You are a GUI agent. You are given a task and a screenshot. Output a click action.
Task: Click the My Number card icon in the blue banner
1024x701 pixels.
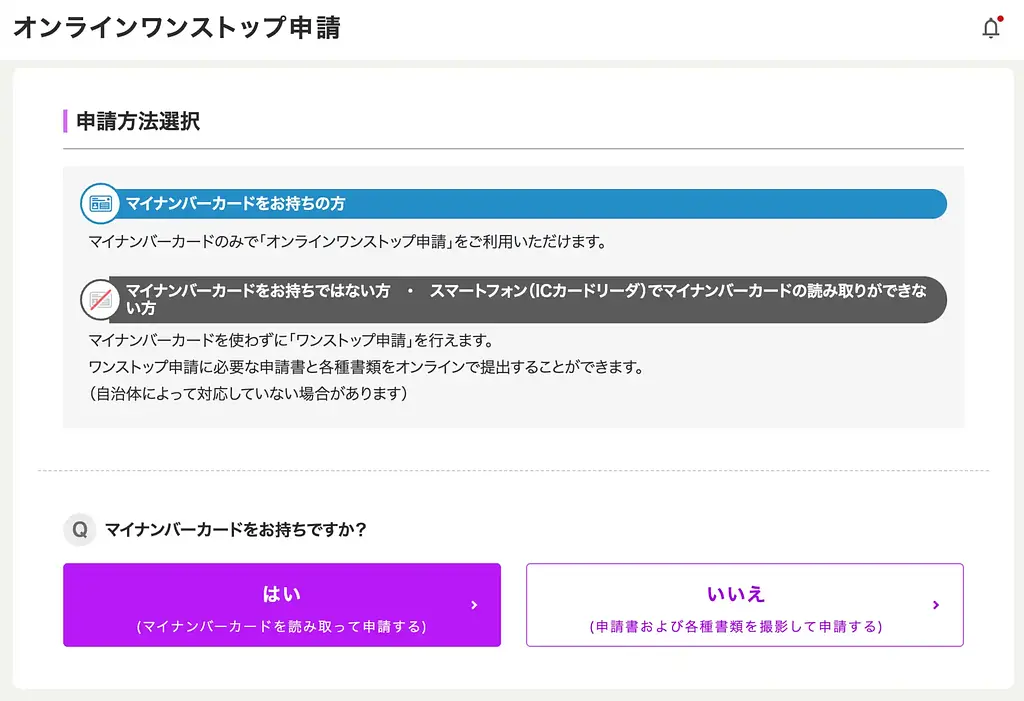(x=100, y=203)
